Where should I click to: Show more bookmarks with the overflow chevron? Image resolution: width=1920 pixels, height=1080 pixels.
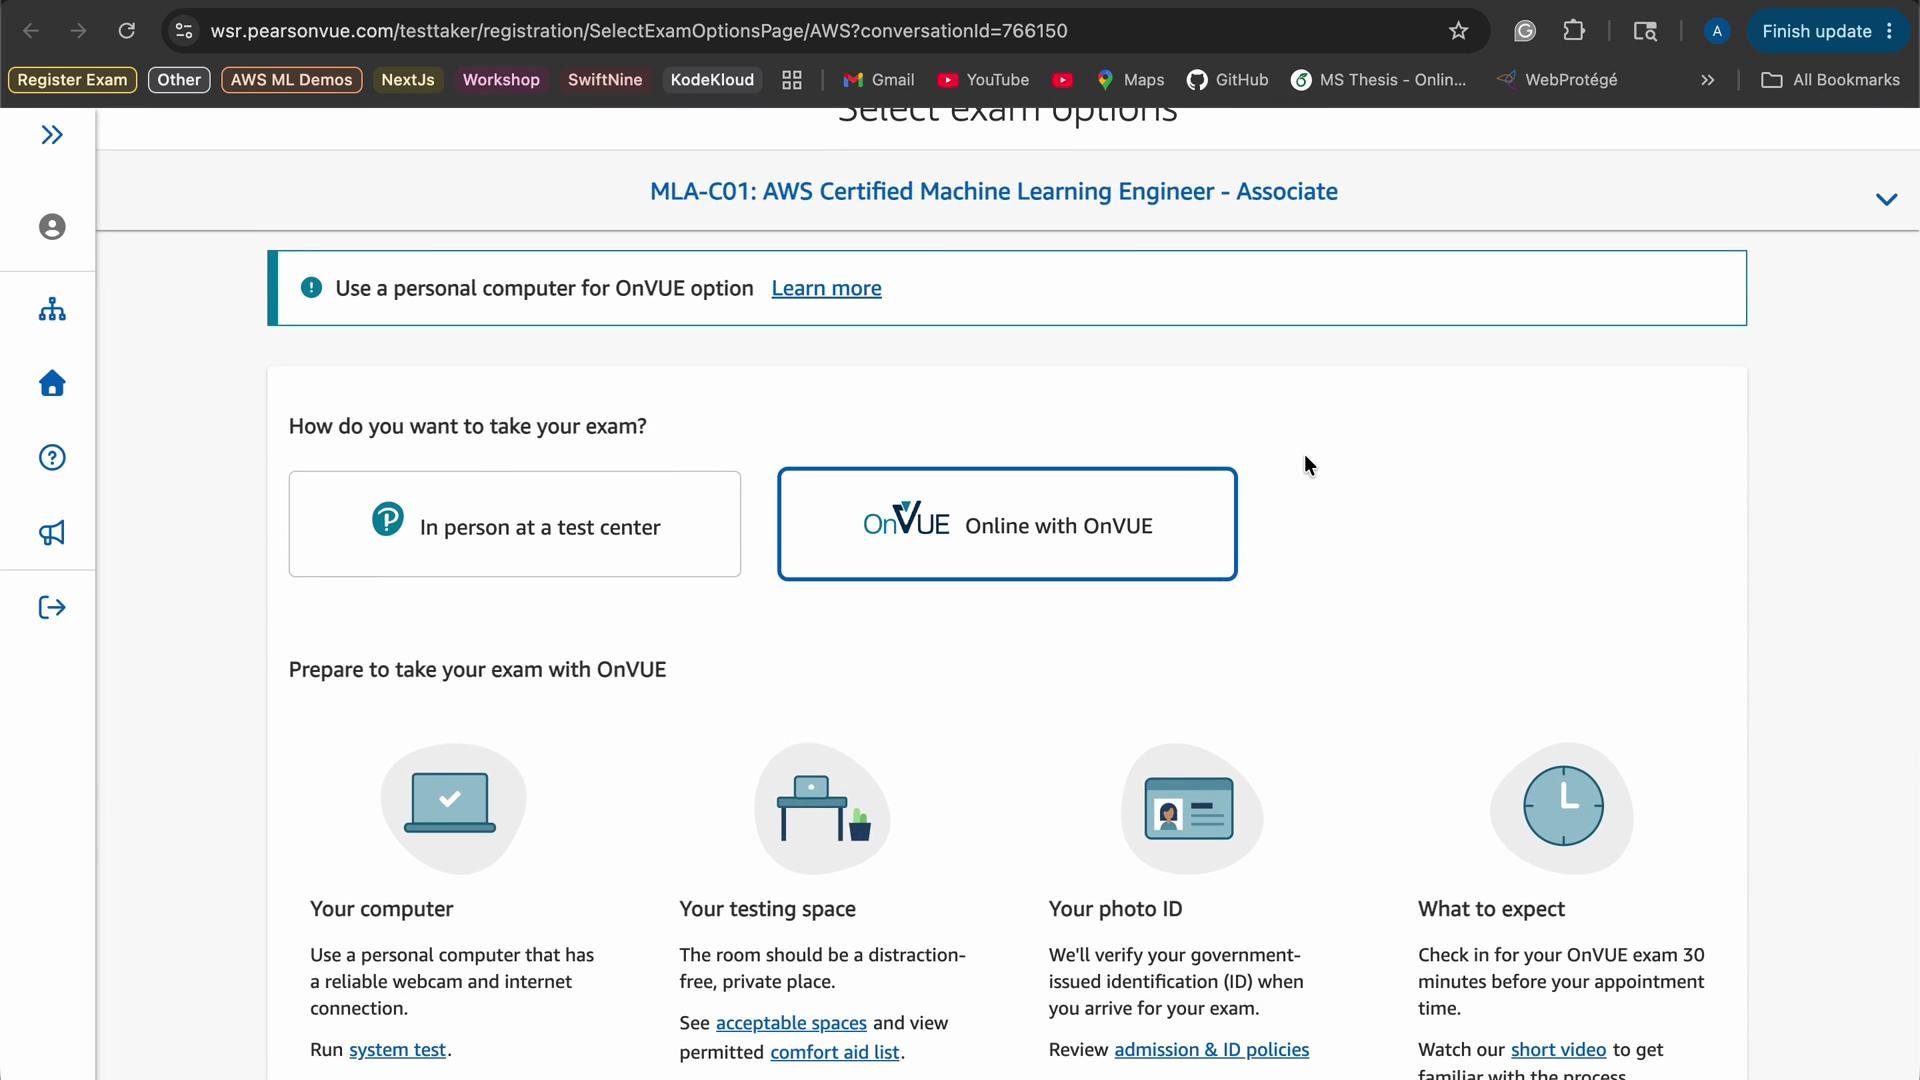[1708, 80]
